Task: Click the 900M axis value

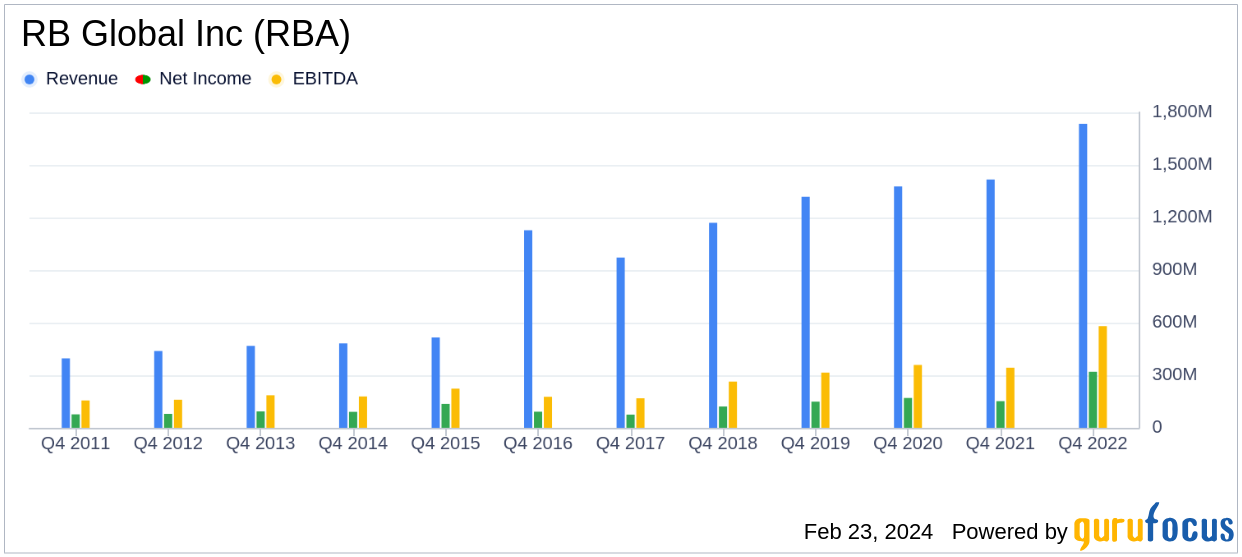Action: pyautogui.click(x=1175, y=270)
